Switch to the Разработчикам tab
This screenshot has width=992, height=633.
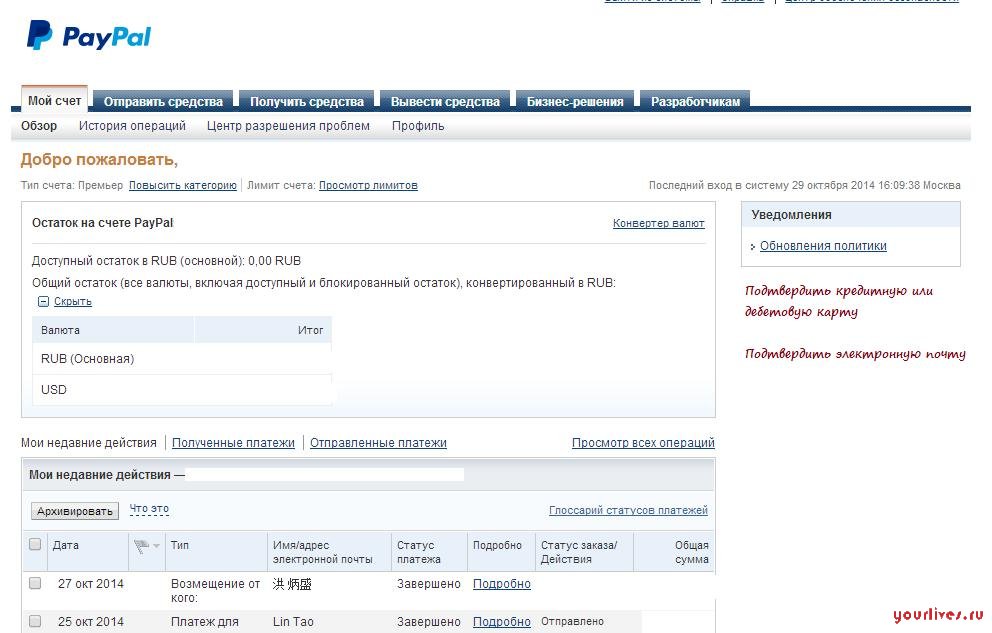click(x=695, y=101)
